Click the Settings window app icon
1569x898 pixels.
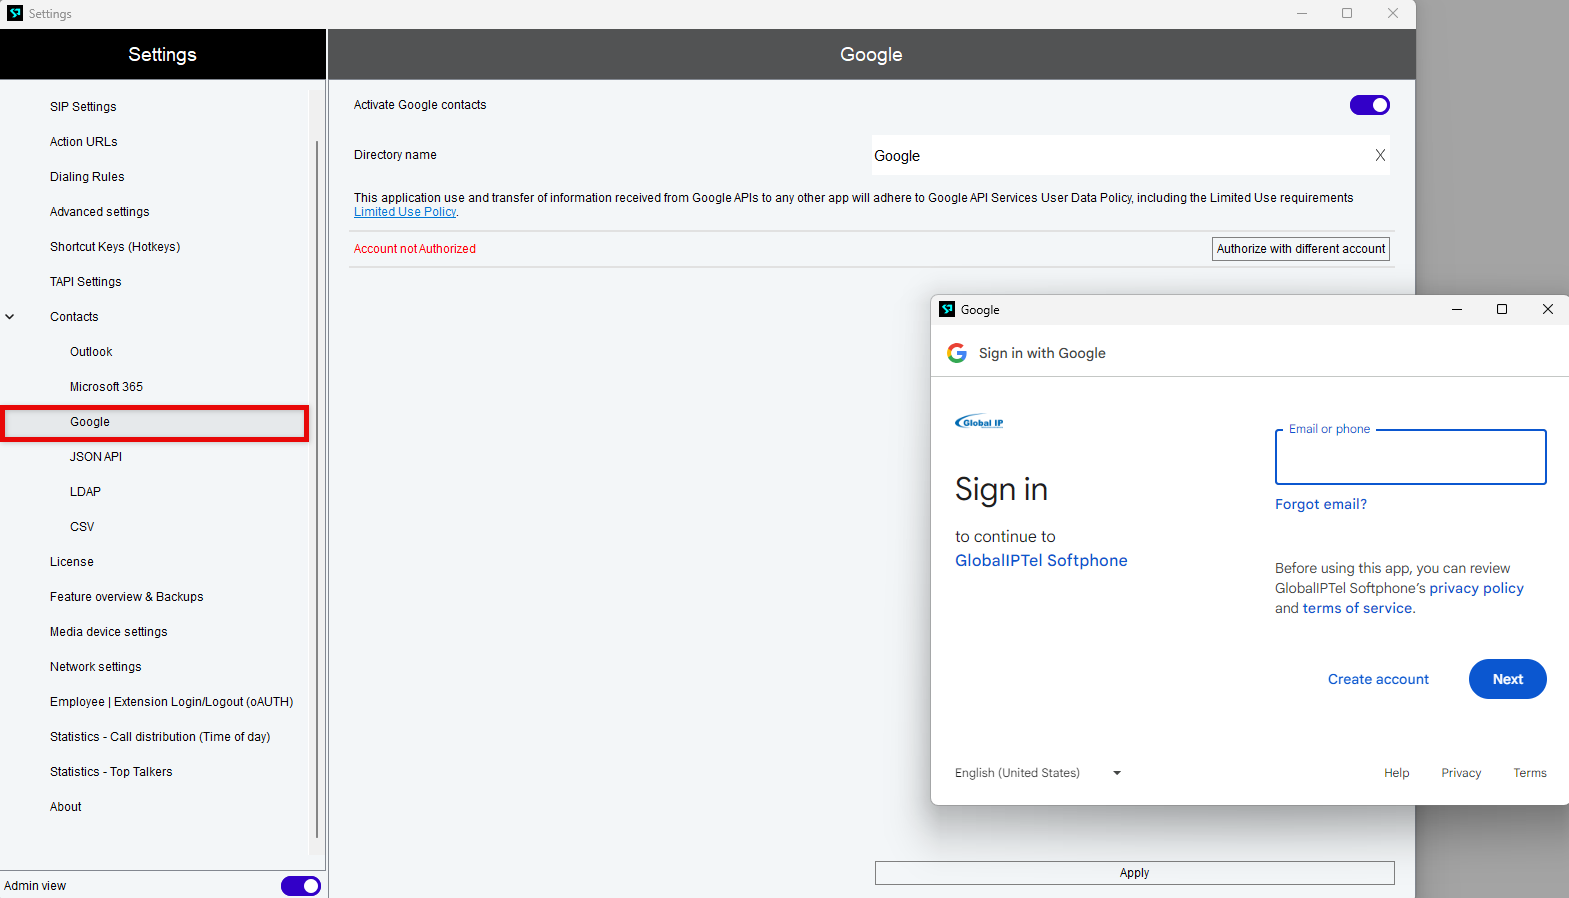(15, 13)
